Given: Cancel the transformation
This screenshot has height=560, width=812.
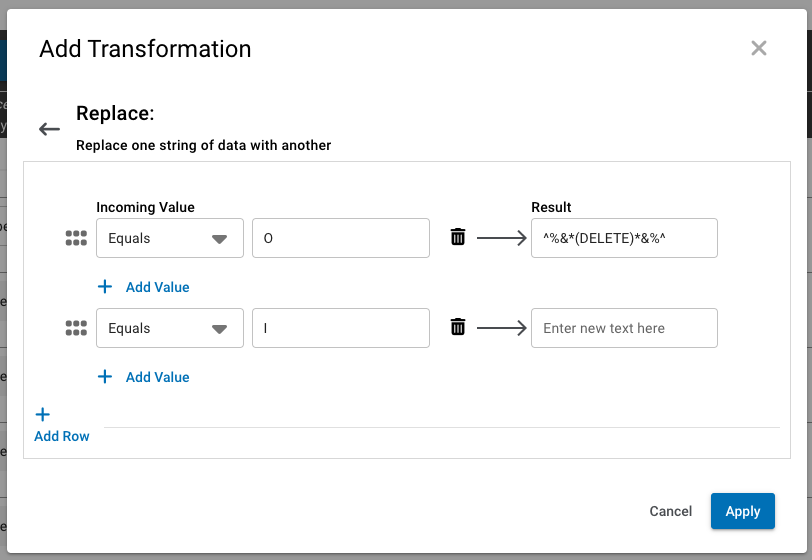Looking at the screenshot, I should tap(671, 511).
